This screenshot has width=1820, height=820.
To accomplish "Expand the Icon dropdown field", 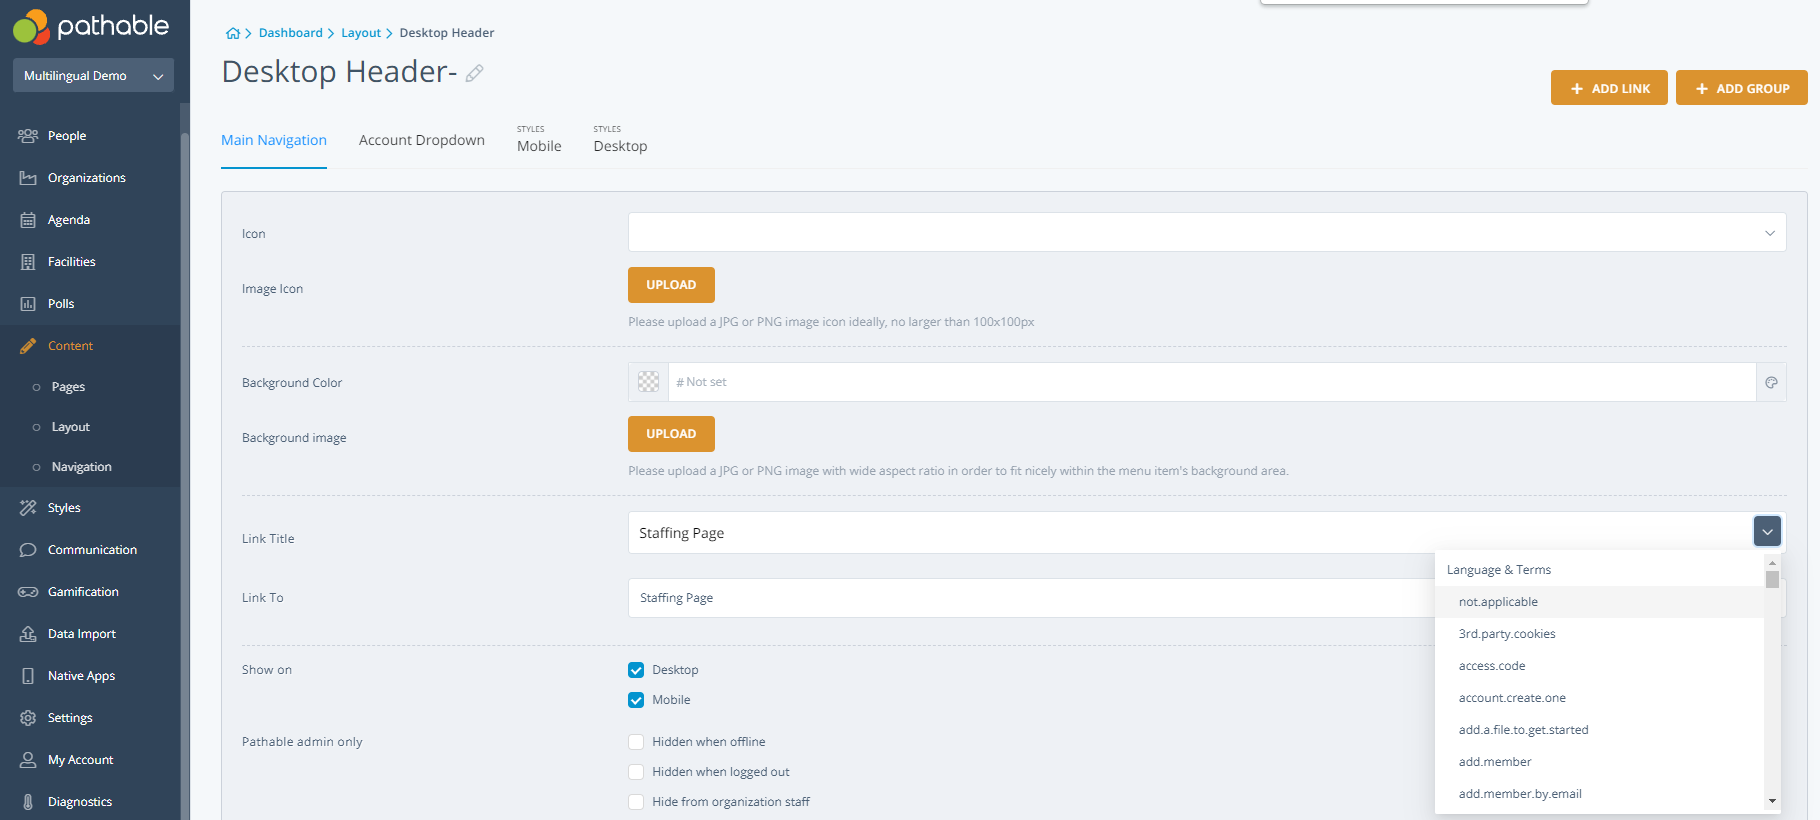I will 1207,232.
